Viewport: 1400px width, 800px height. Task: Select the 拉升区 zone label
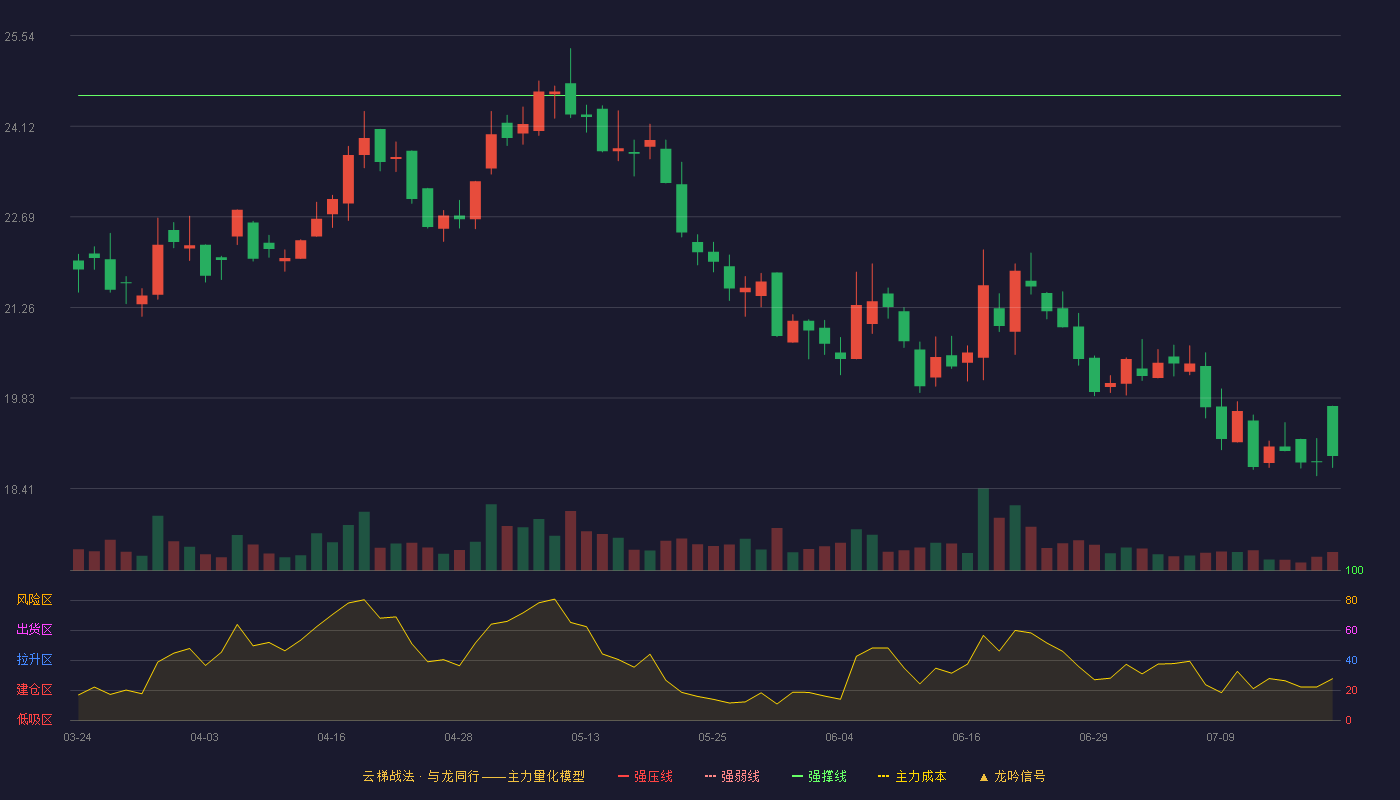pos(34,660)
